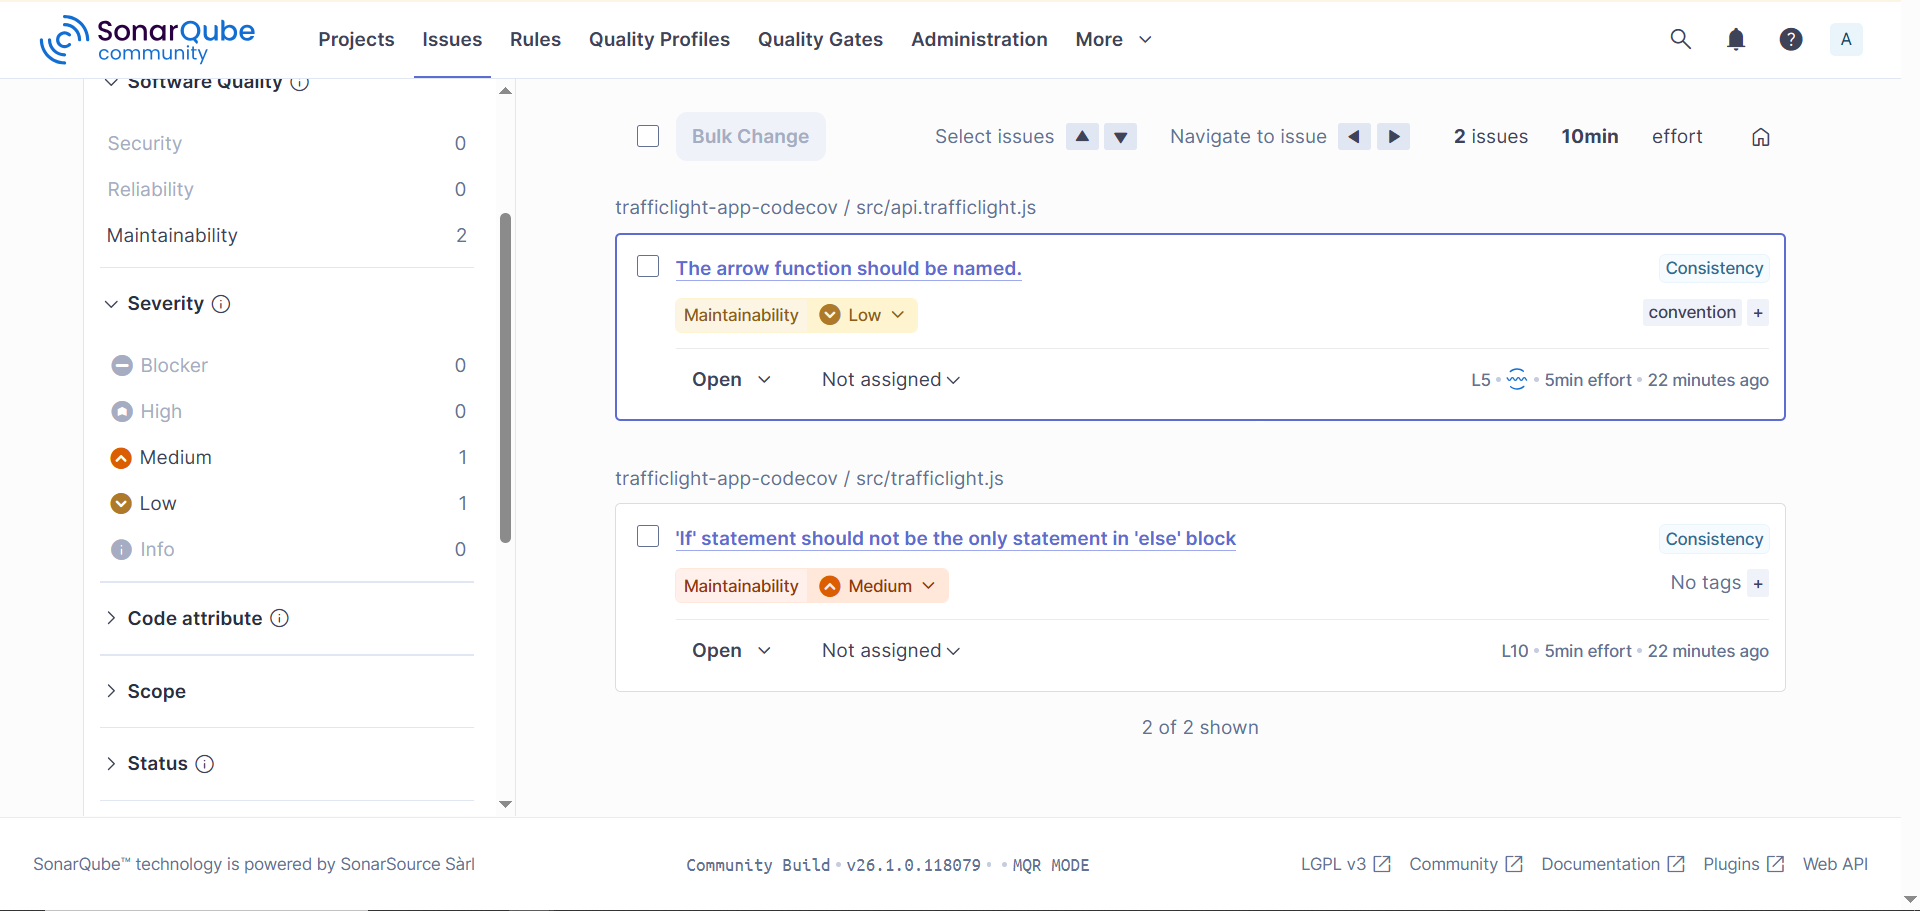Click Severity info circle icon

[x=222, y=304]
